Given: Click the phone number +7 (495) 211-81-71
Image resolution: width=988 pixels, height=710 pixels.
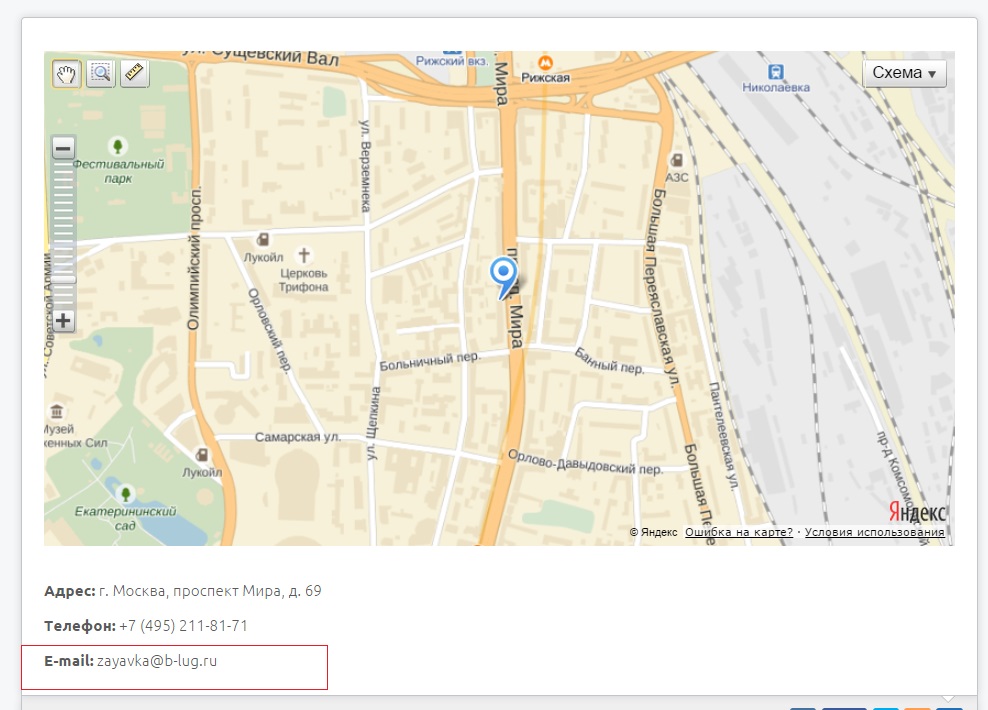Looking at the screenshot, I should (183, 626).
